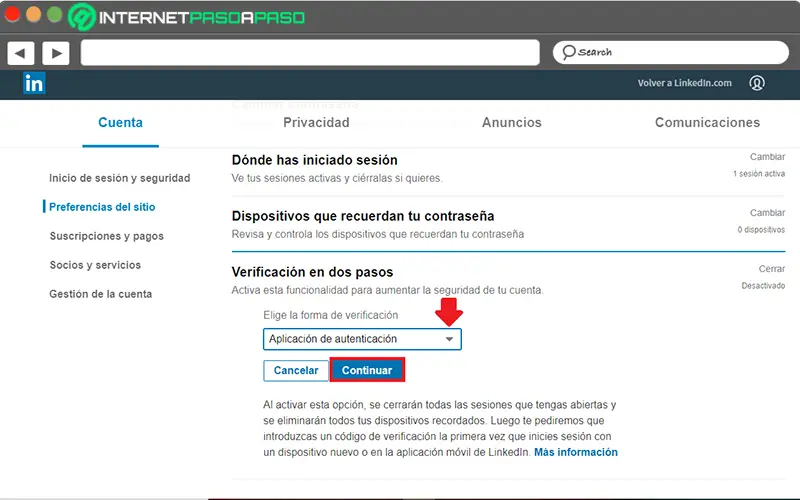Click the browser back arrow button
Viewport: 800px width, 500px height.
click(21, 53)
